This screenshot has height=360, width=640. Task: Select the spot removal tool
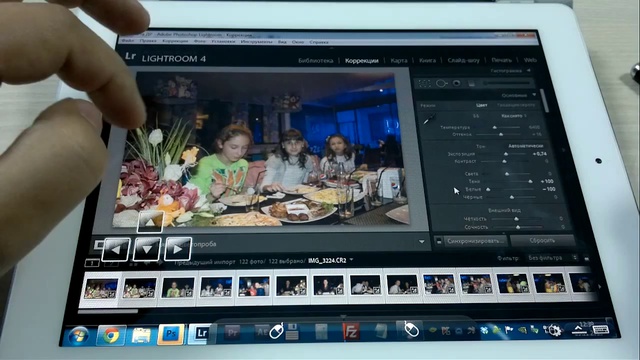point(441,83)
